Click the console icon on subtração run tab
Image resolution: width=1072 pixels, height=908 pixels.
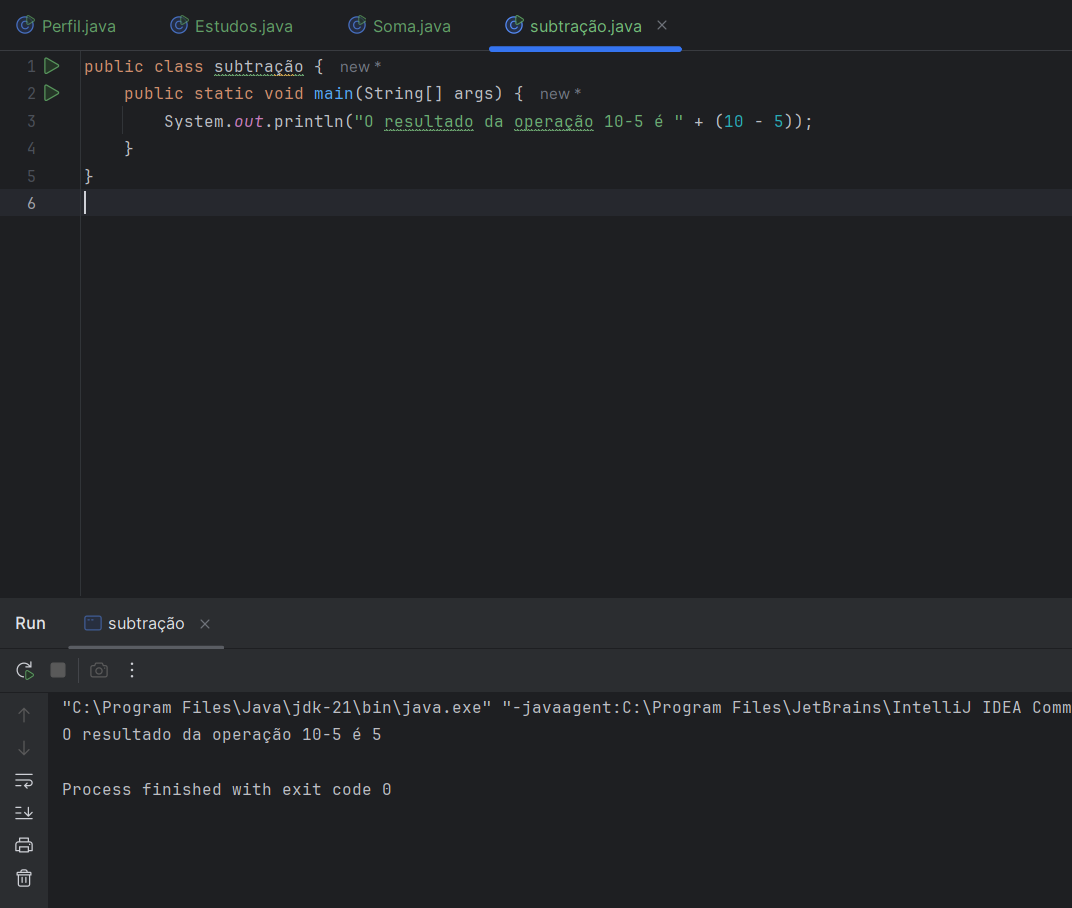coord(93,623)
